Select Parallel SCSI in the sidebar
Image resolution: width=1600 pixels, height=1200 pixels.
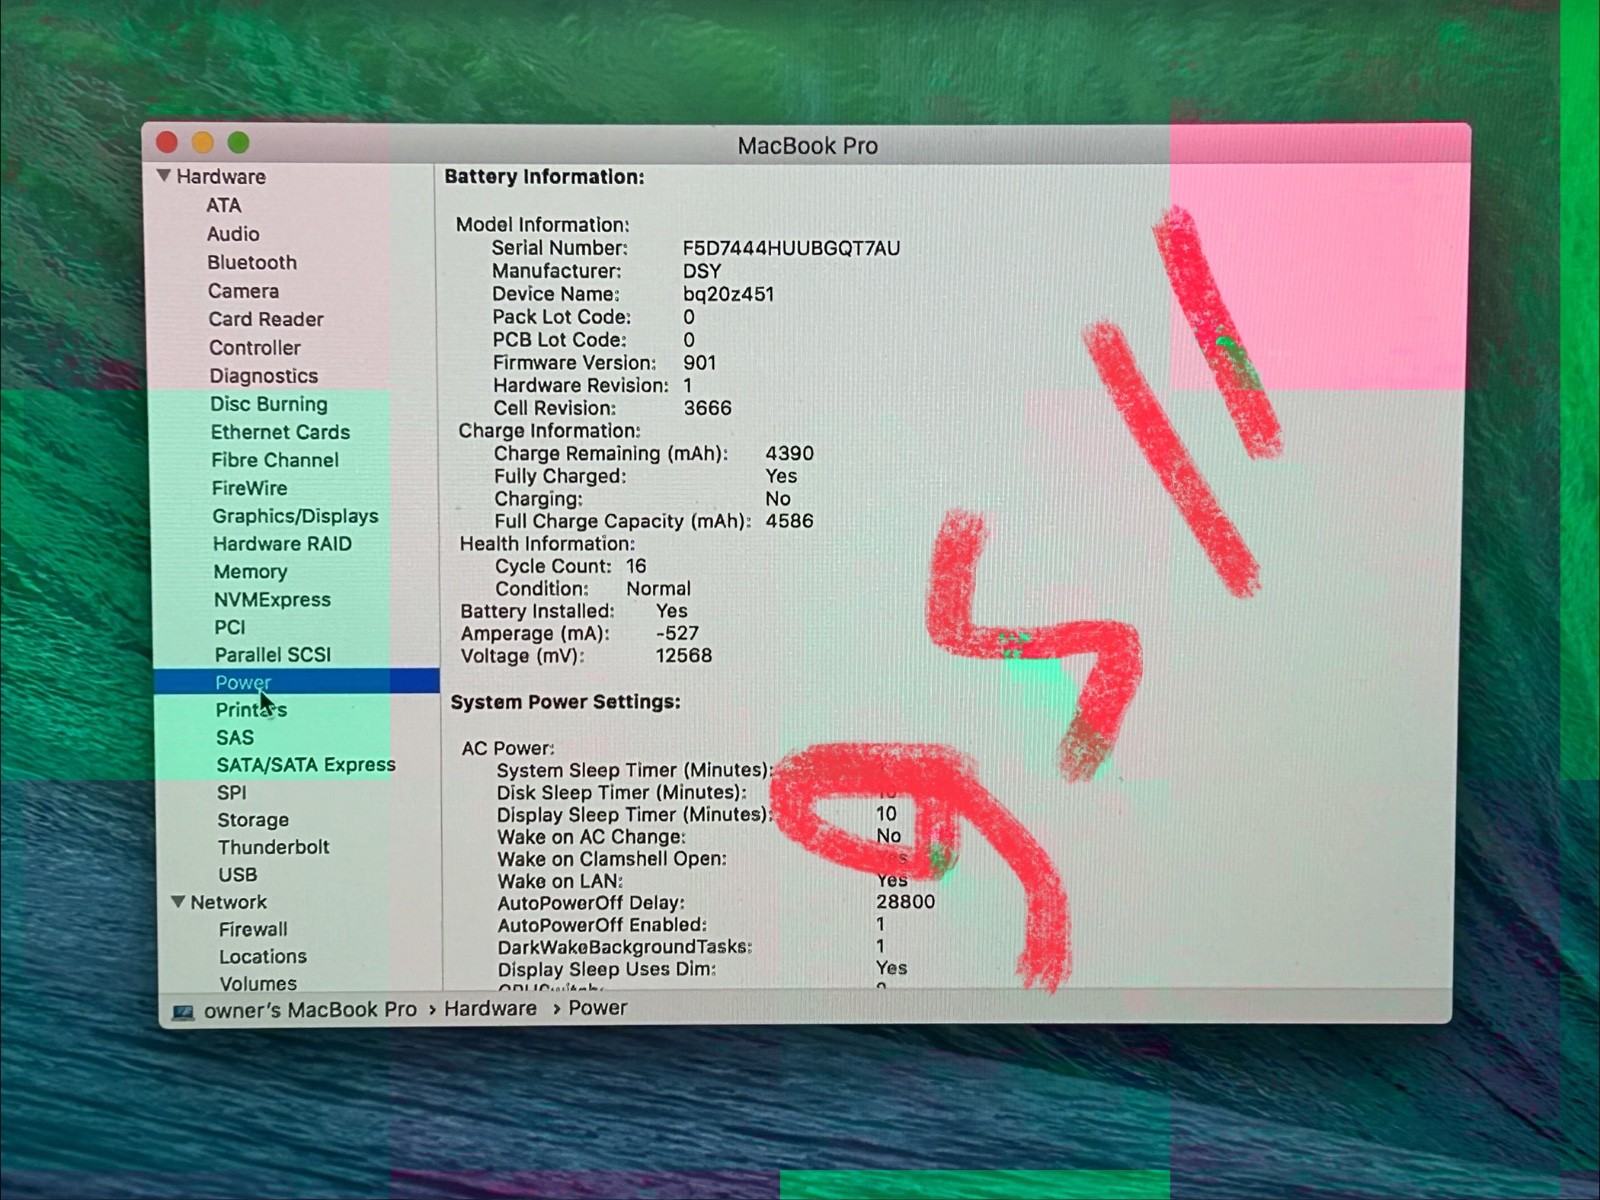[273, 655]
